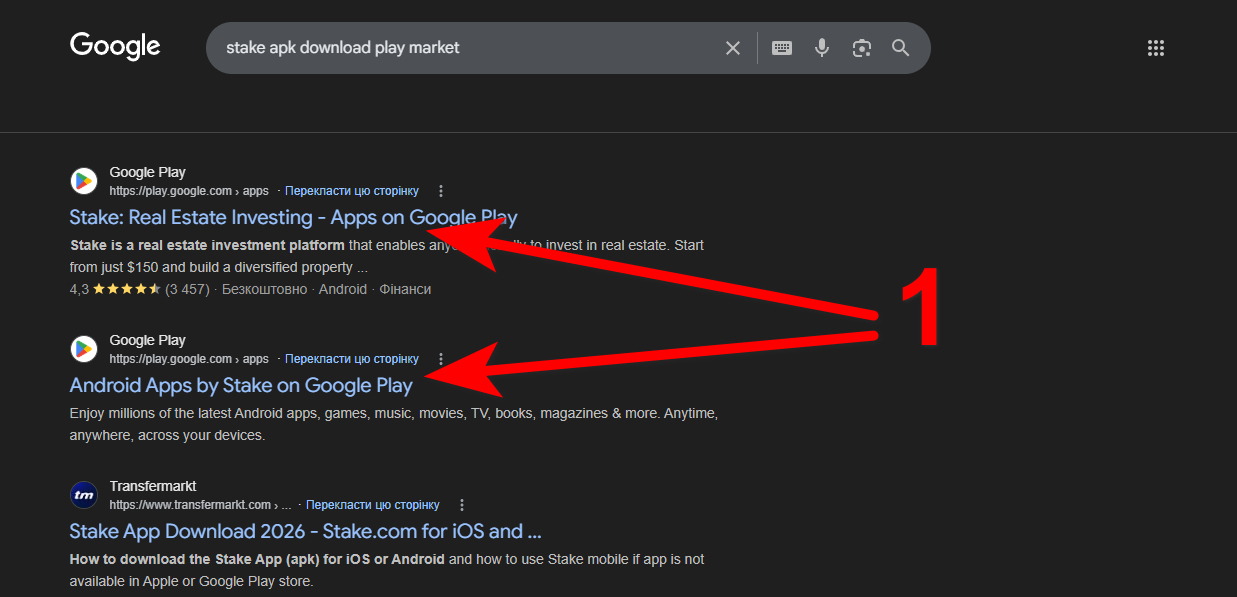Click the Transfermarkt site name
Screen dimensions: 1237x597
[x=152, y=487]
